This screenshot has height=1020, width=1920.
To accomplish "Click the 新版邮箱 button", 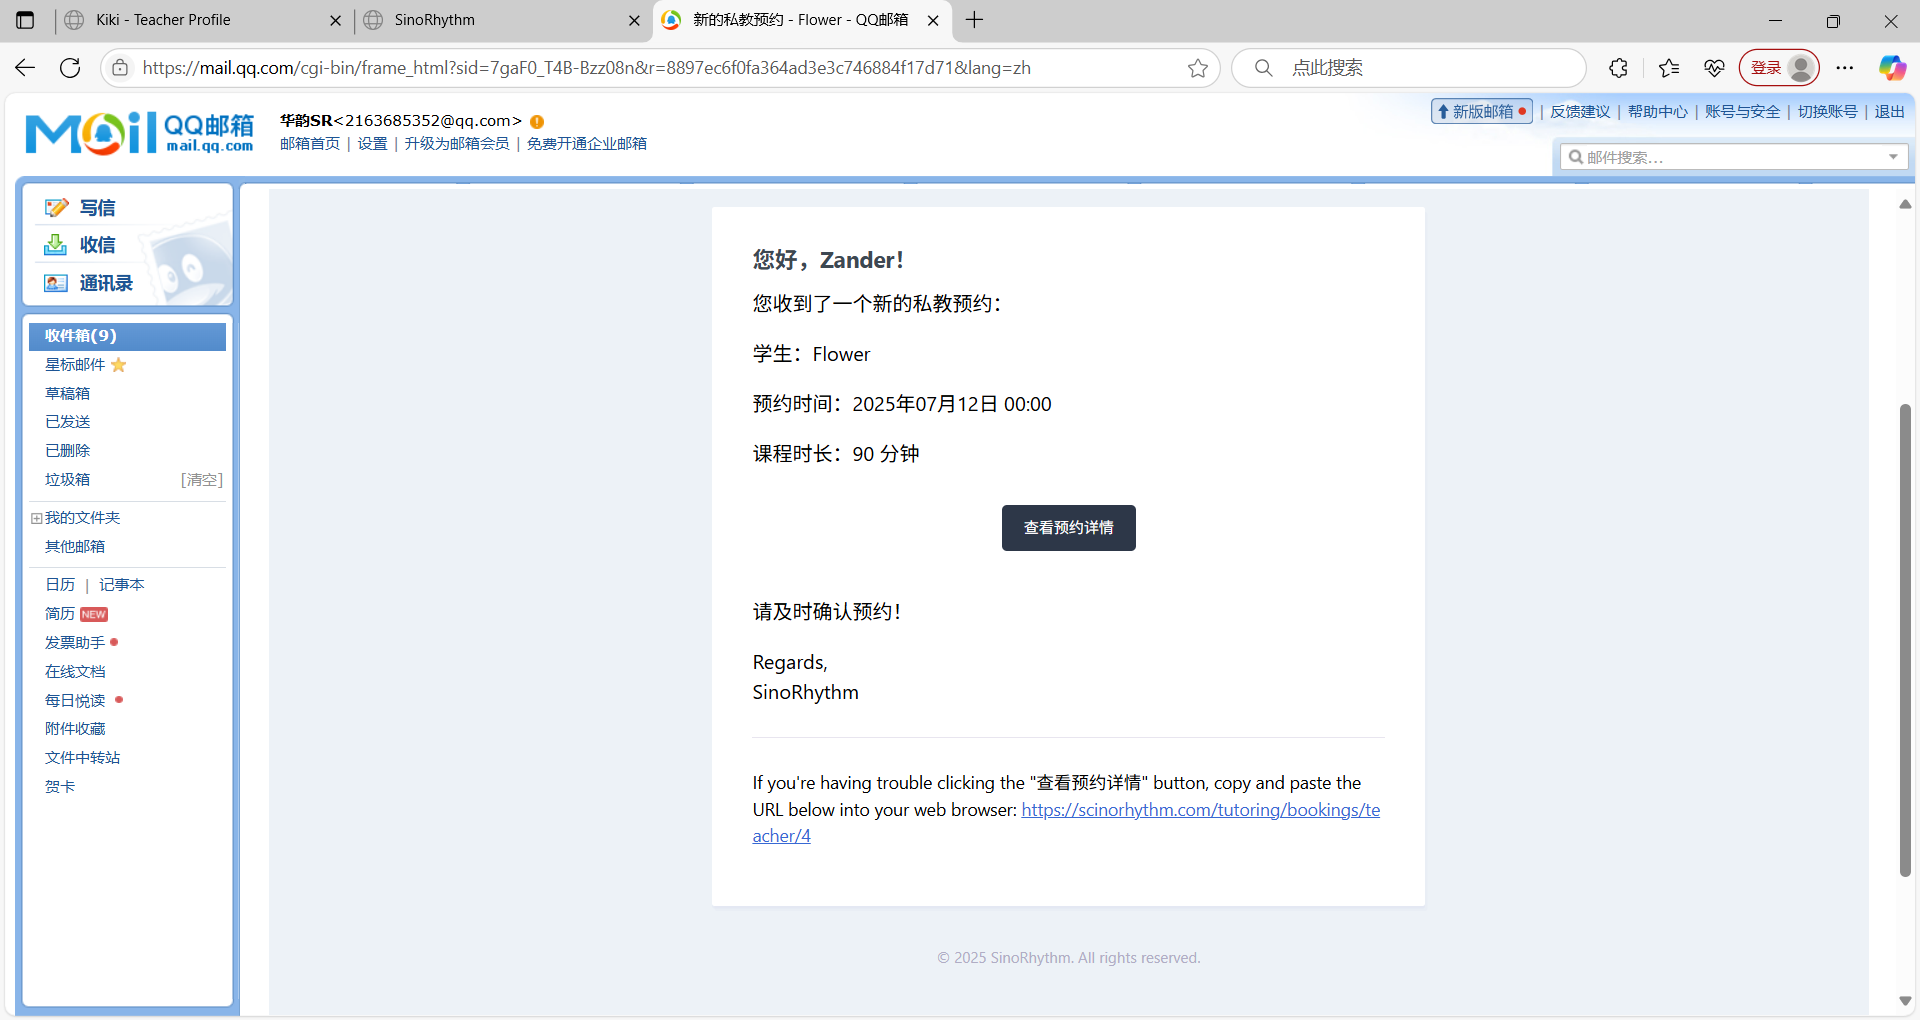I will [1482, 112].
